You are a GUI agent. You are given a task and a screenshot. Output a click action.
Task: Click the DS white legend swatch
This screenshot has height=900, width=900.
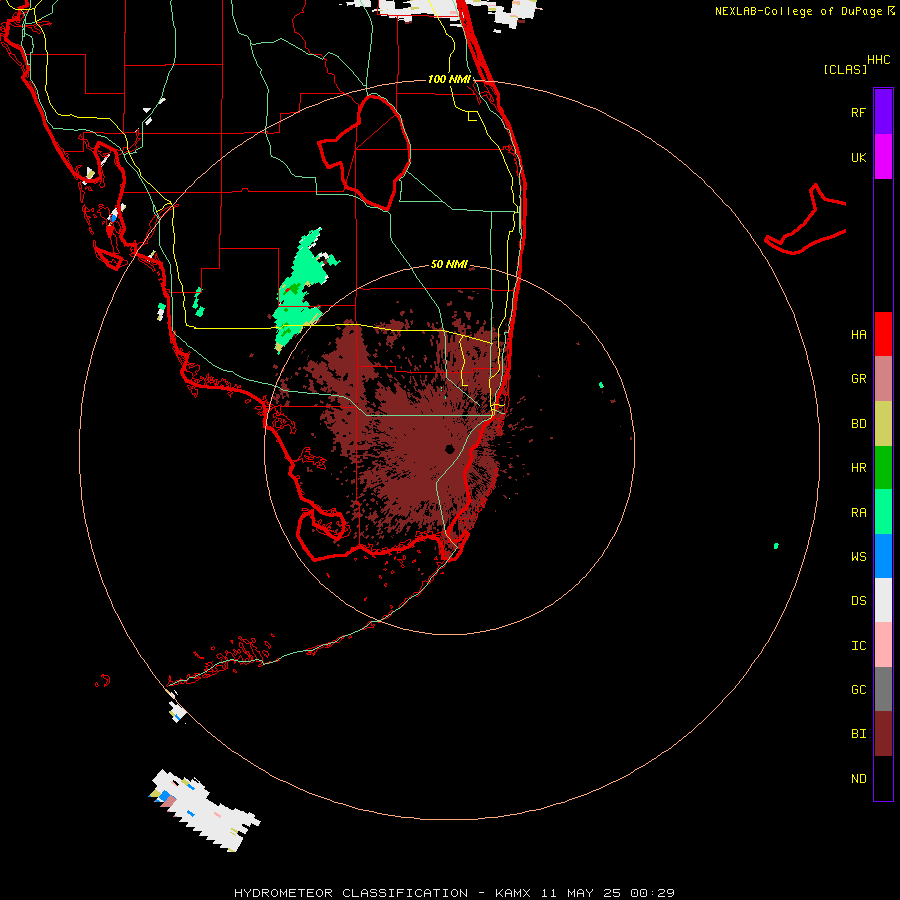pos(883,600)
